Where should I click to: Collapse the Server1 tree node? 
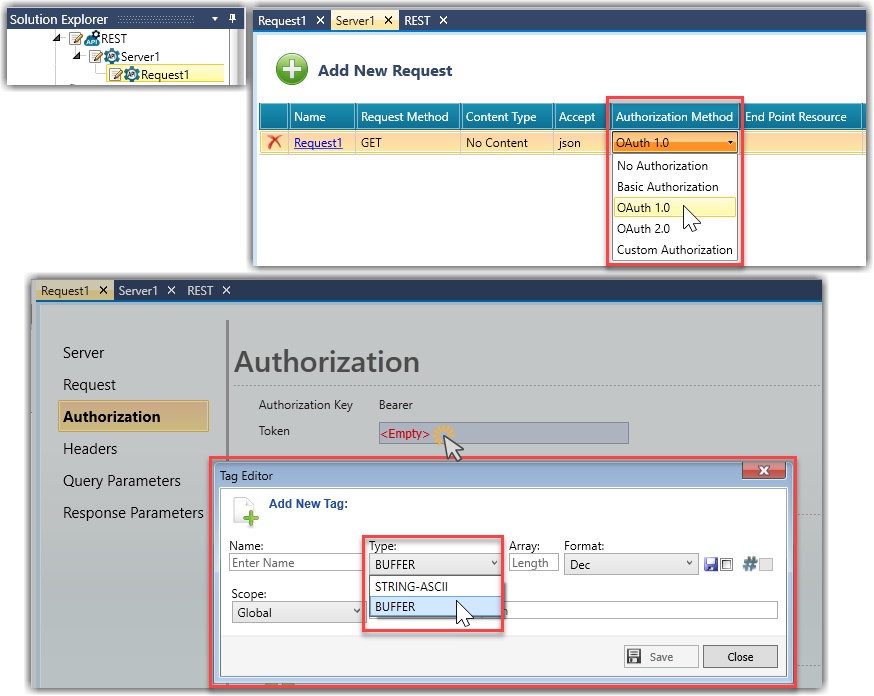click(x=78, y=57)
